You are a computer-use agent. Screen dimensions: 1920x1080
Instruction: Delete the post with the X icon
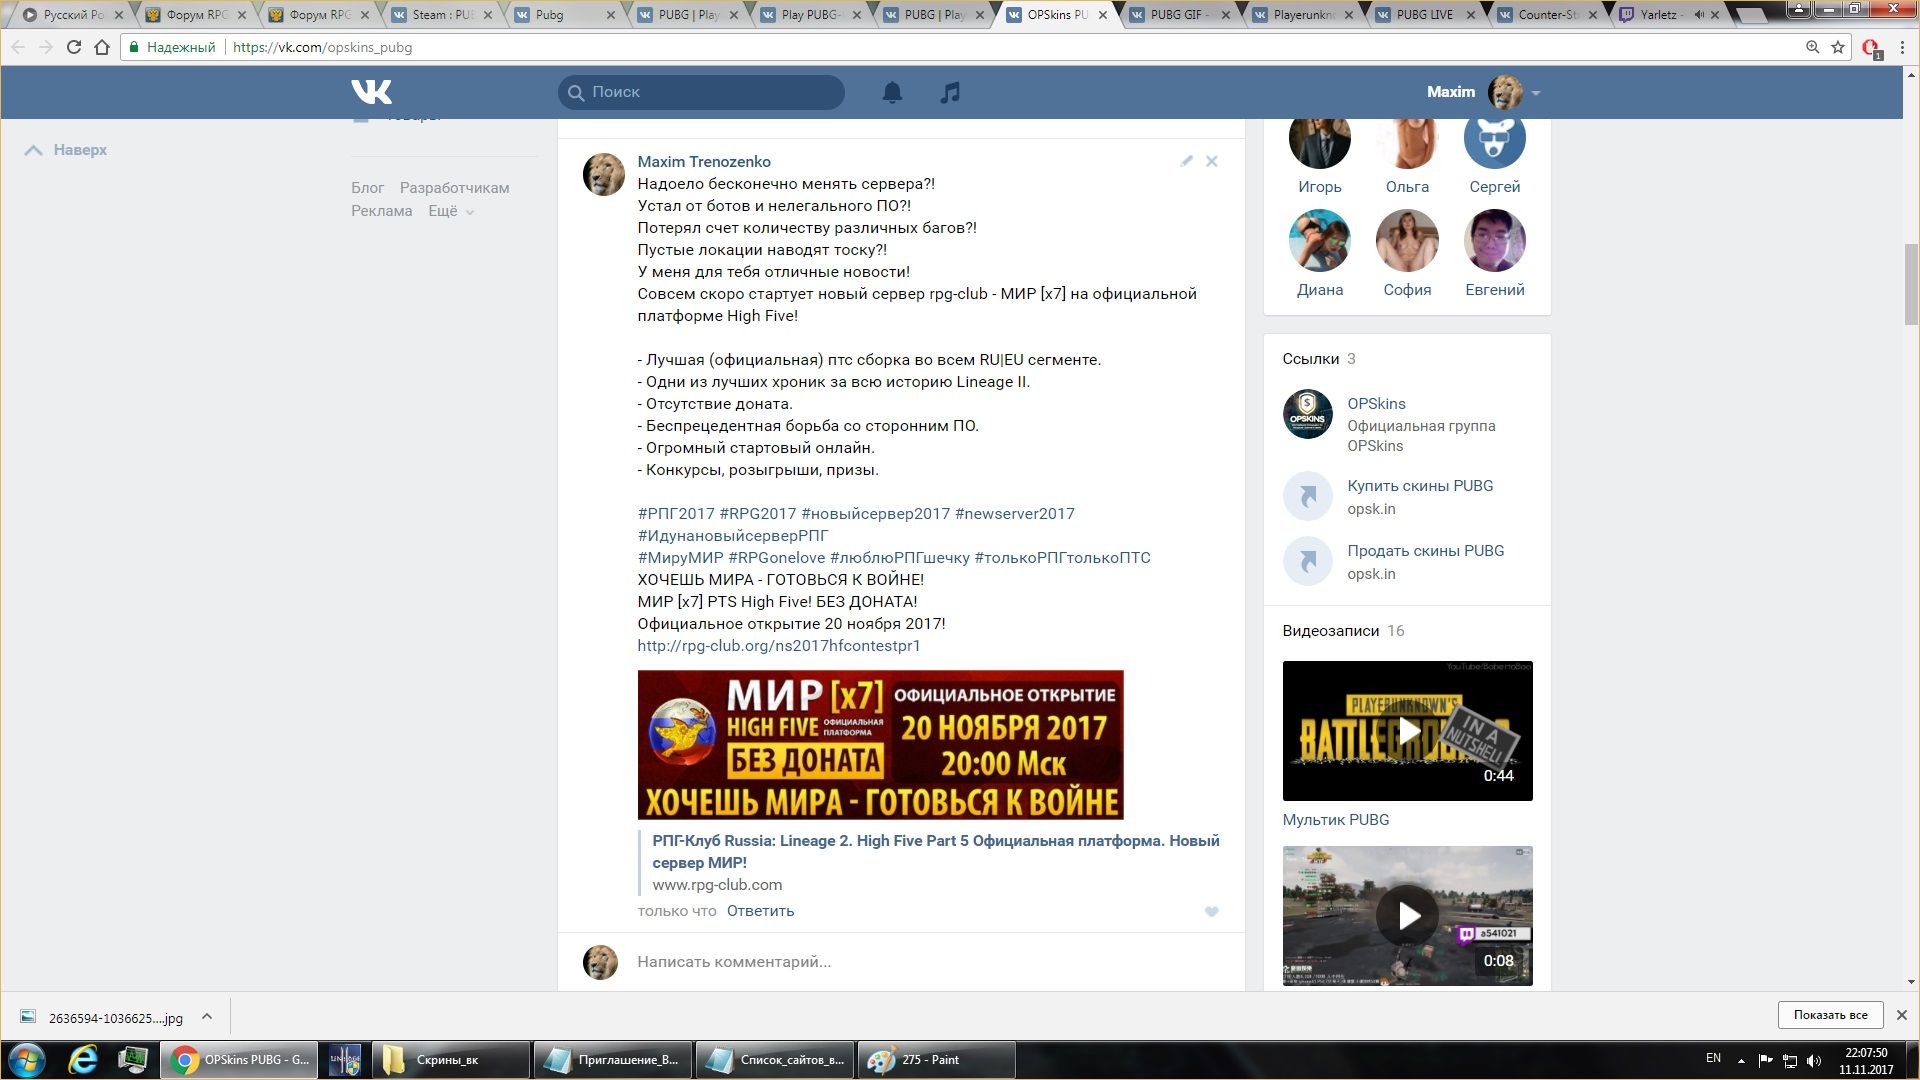click(x=1211, y=161)
